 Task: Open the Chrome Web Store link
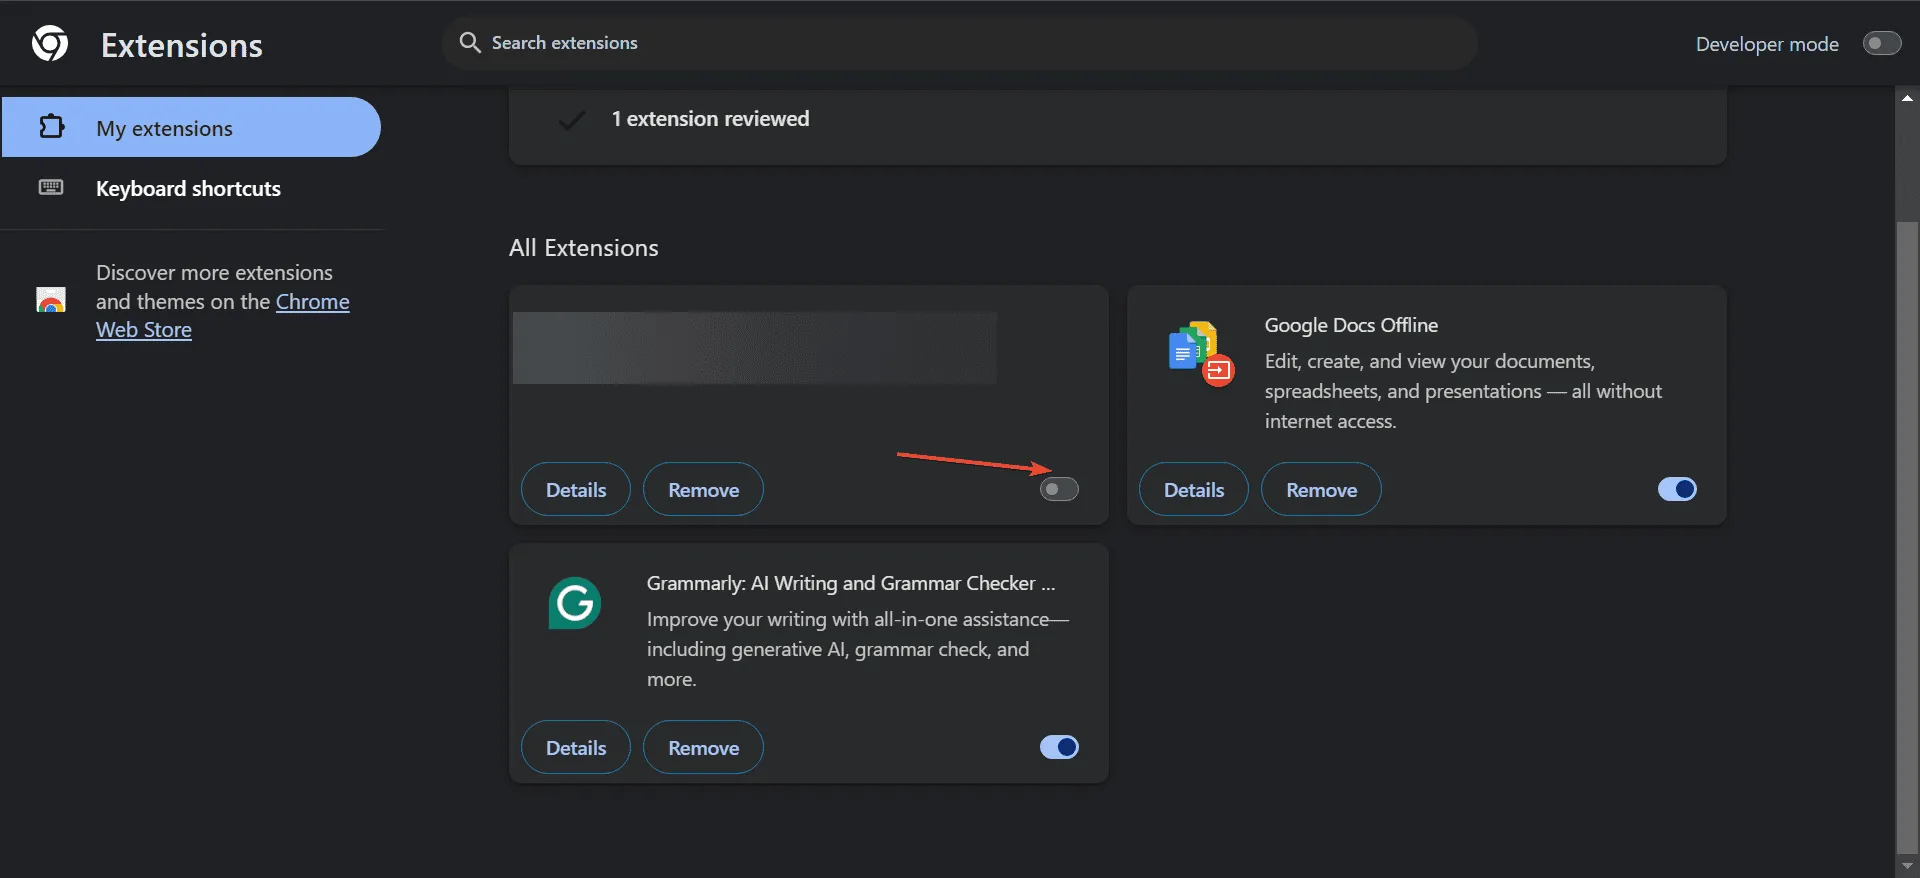pyautogui.click(x=312, y=302)
